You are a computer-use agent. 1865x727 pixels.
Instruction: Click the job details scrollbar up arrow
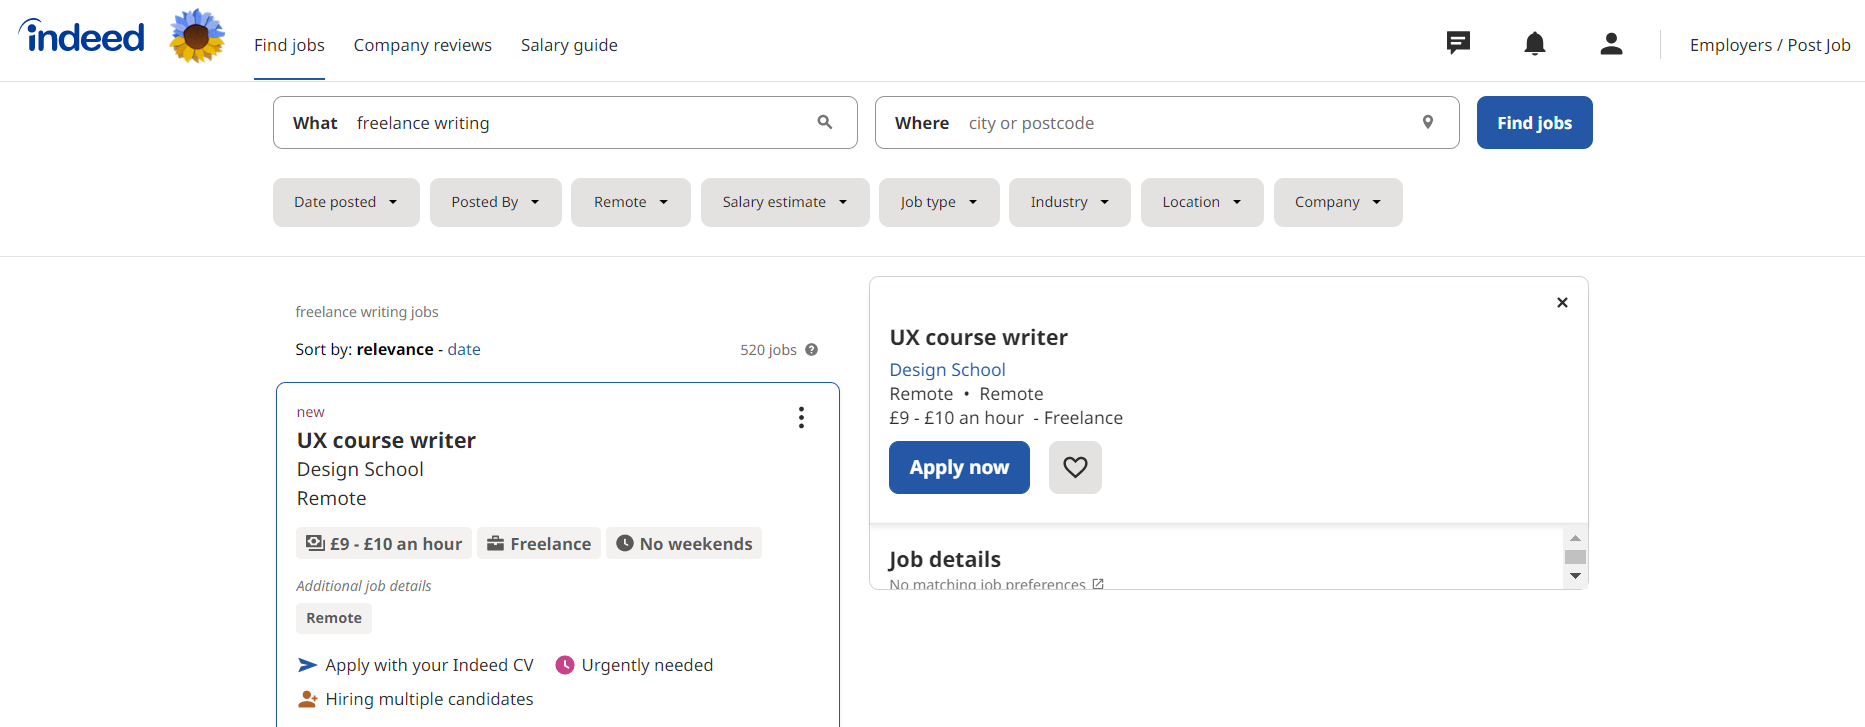(1575, 538)
